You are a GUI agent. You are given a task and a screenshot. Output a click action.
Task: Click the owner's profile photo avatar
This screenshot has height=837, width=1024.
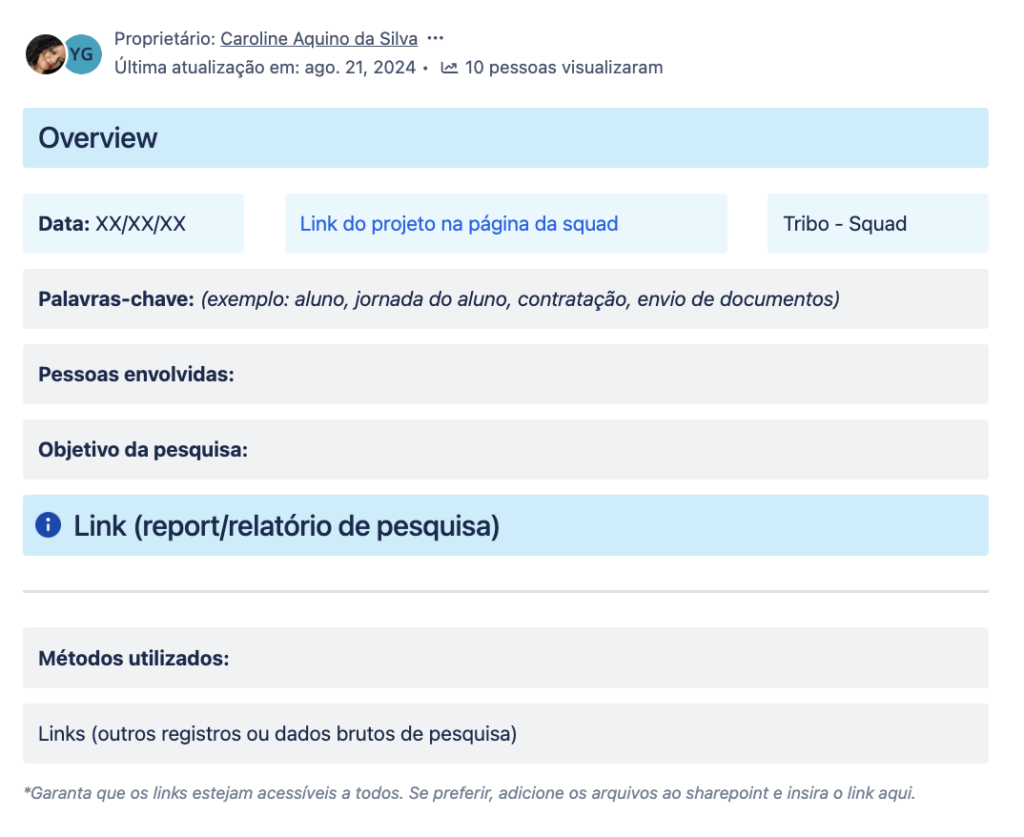[44, 54]
